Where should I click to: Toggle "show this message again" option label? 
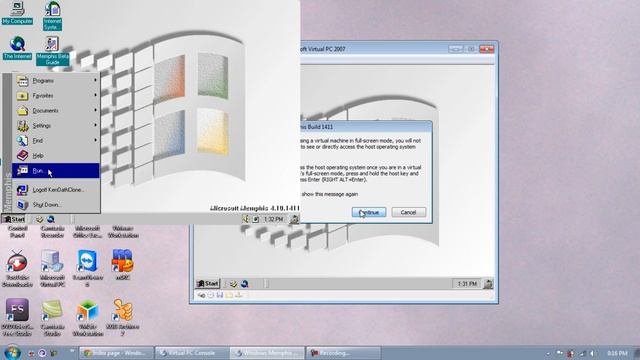click(x=330, y=194)
